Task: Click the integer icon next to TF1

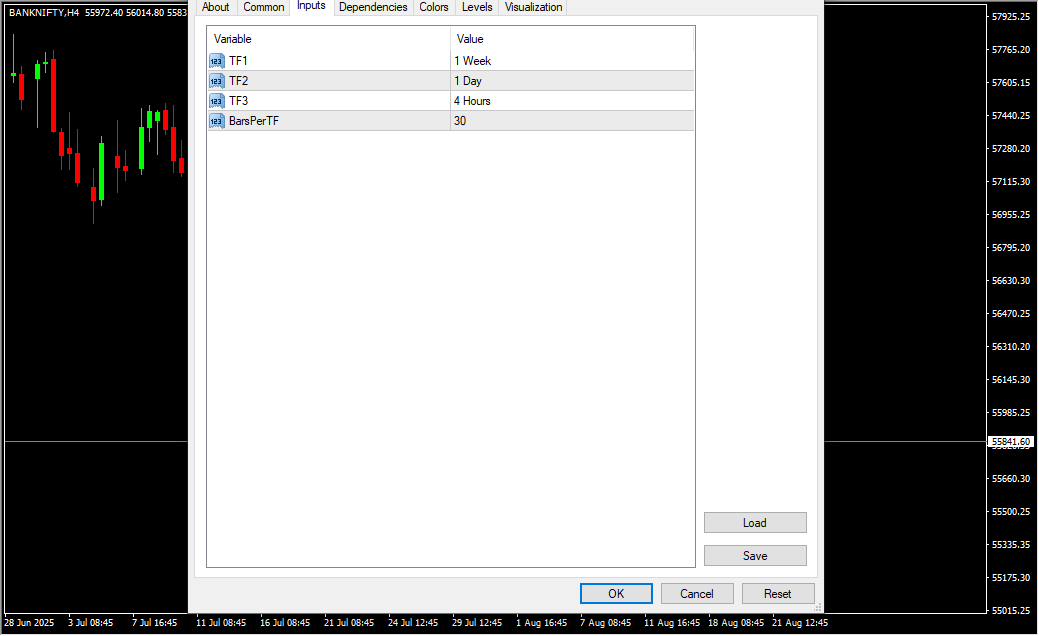Action: tap(217, 61)
